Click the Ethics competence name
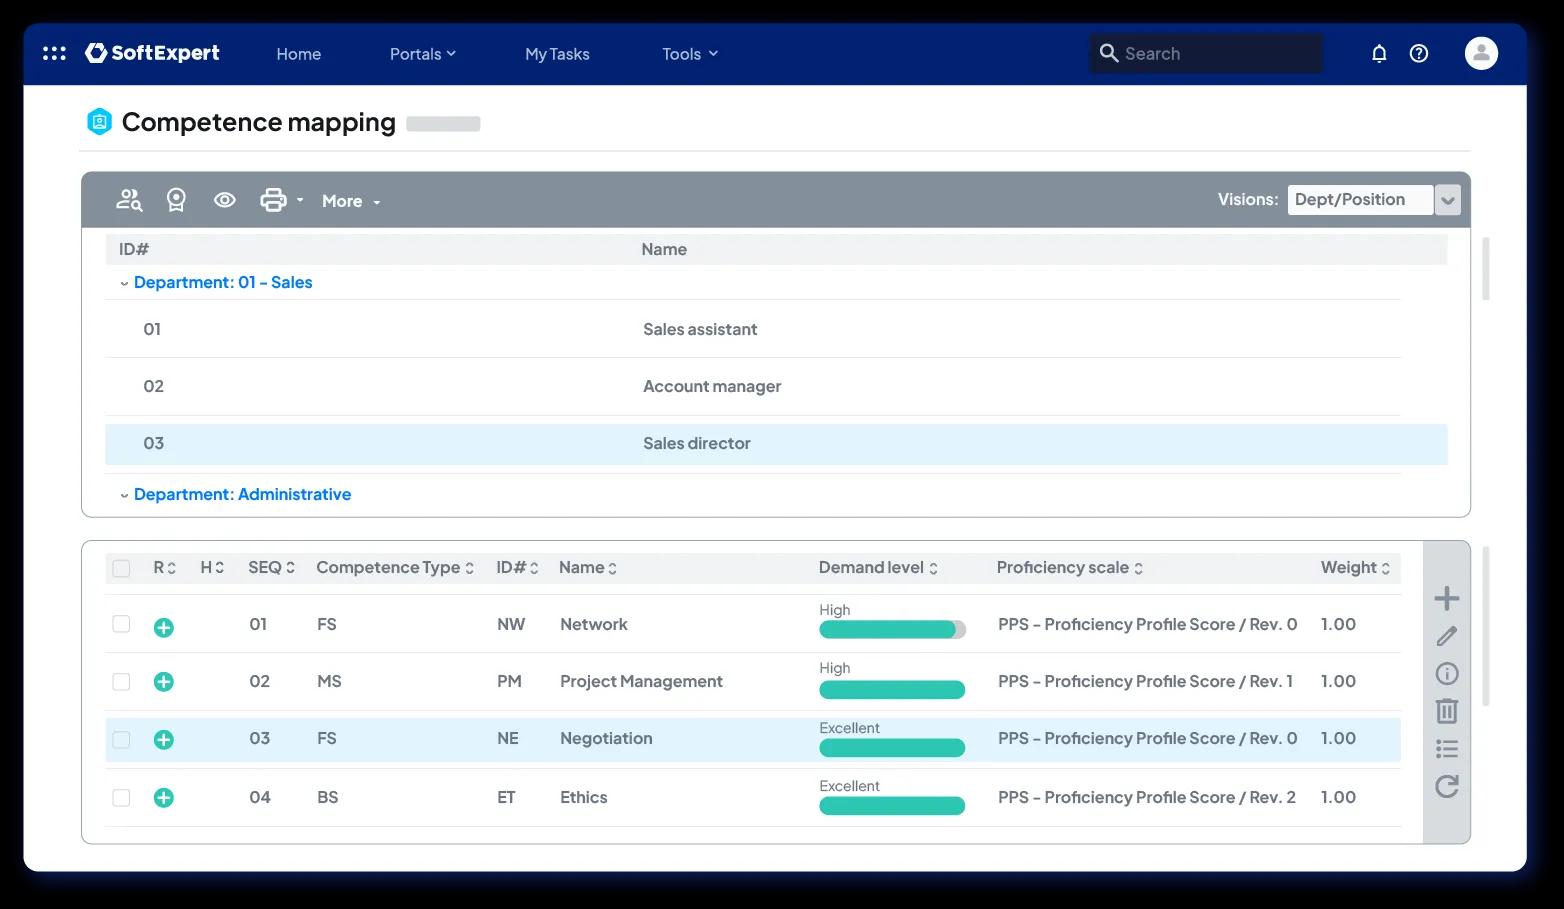 pos(584,797)
